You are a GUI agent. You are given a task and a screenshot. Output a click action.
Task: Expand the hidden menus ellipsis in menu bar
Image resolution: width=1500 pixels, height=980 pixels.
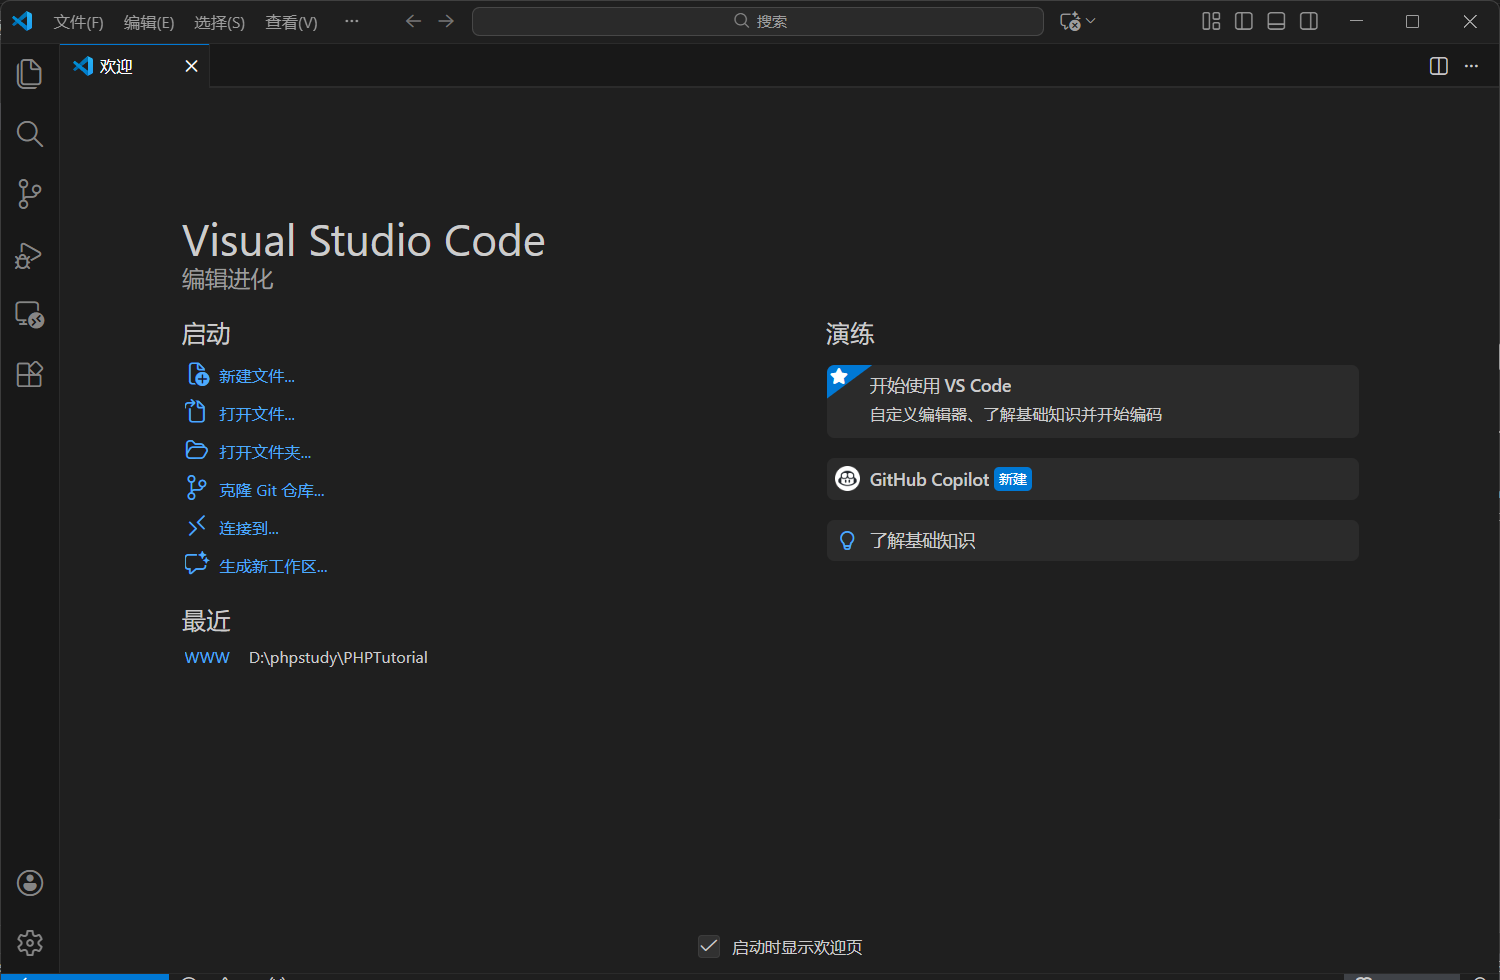[x=352, y=21]
